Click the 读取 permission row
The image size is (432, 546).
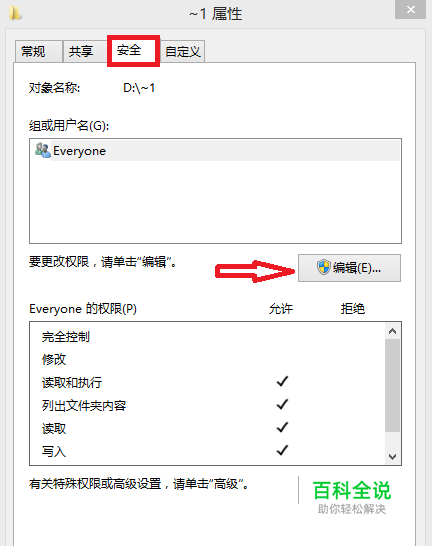[207, 428]
